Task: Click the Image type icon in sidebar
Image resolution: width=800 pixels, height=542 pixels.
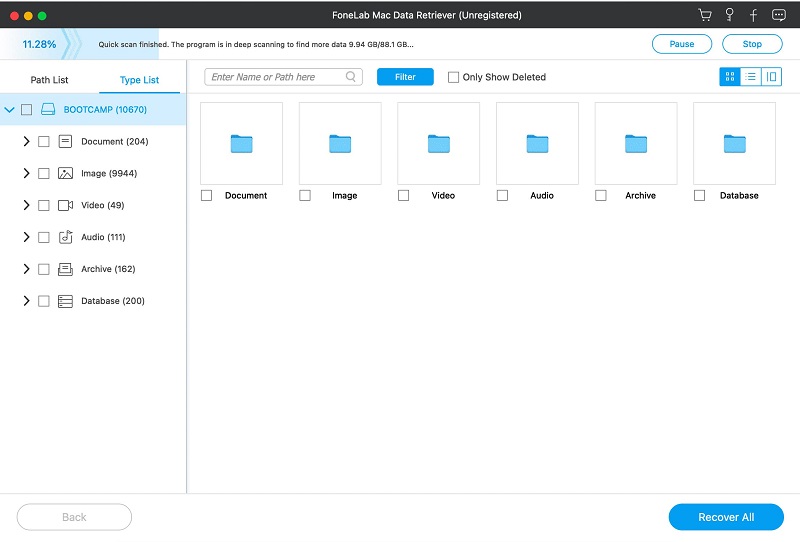Action: pos(65,174)
